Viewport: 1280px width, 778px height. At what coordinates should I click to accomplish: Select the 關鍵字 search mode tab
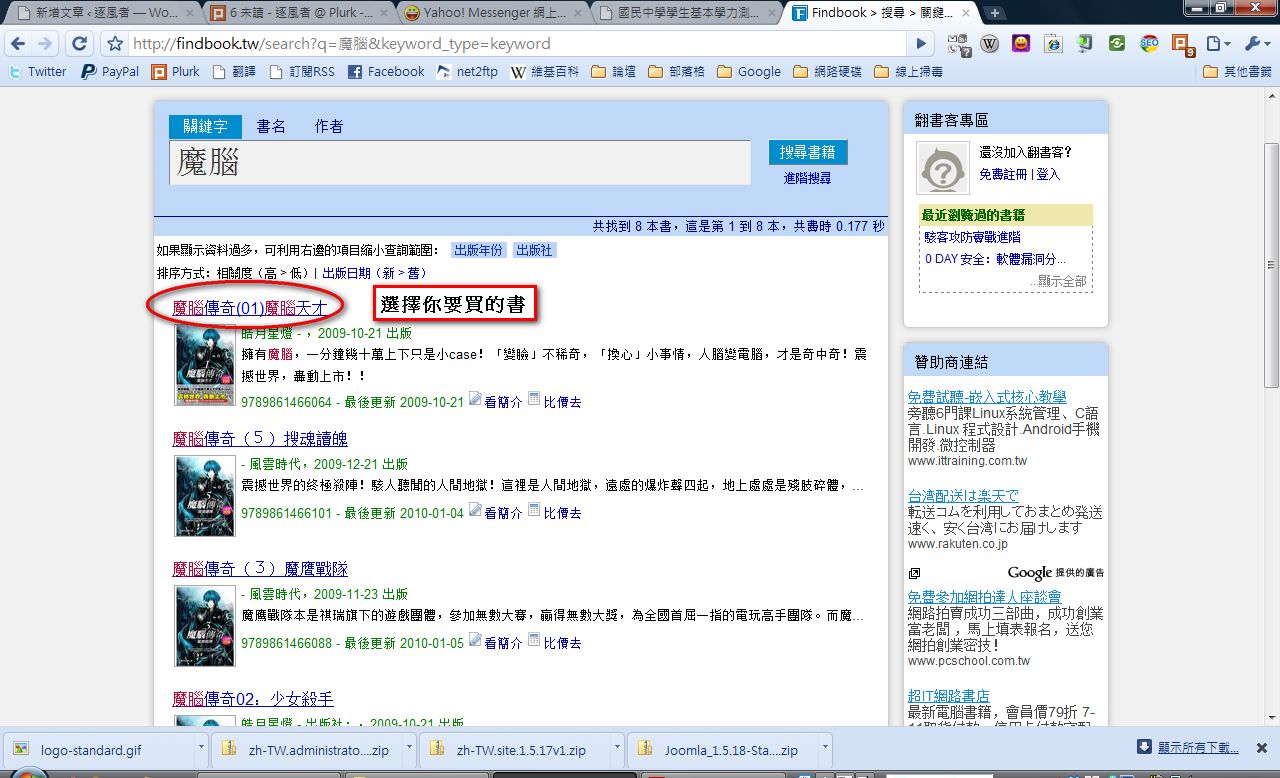pos(205,127)
